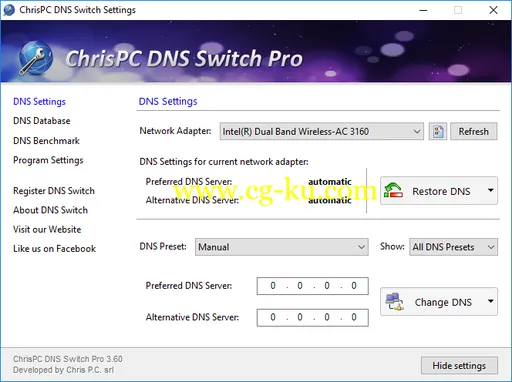Click the Hide settings button
This screenshot has width=512, height=382.
[459, 366]
